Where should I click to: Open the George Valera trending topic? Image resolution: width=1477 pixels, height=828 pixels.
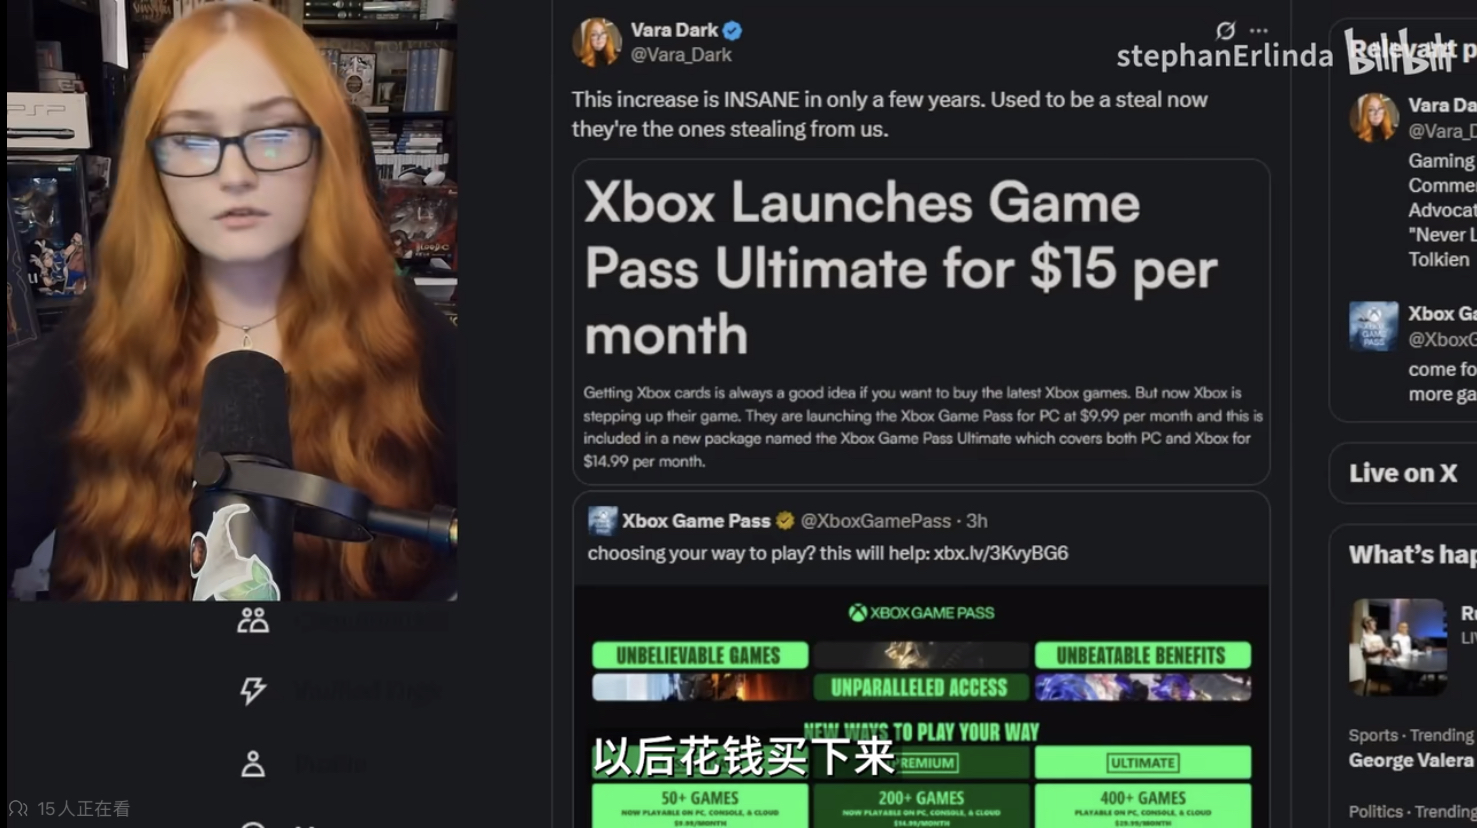[1411, 761]
